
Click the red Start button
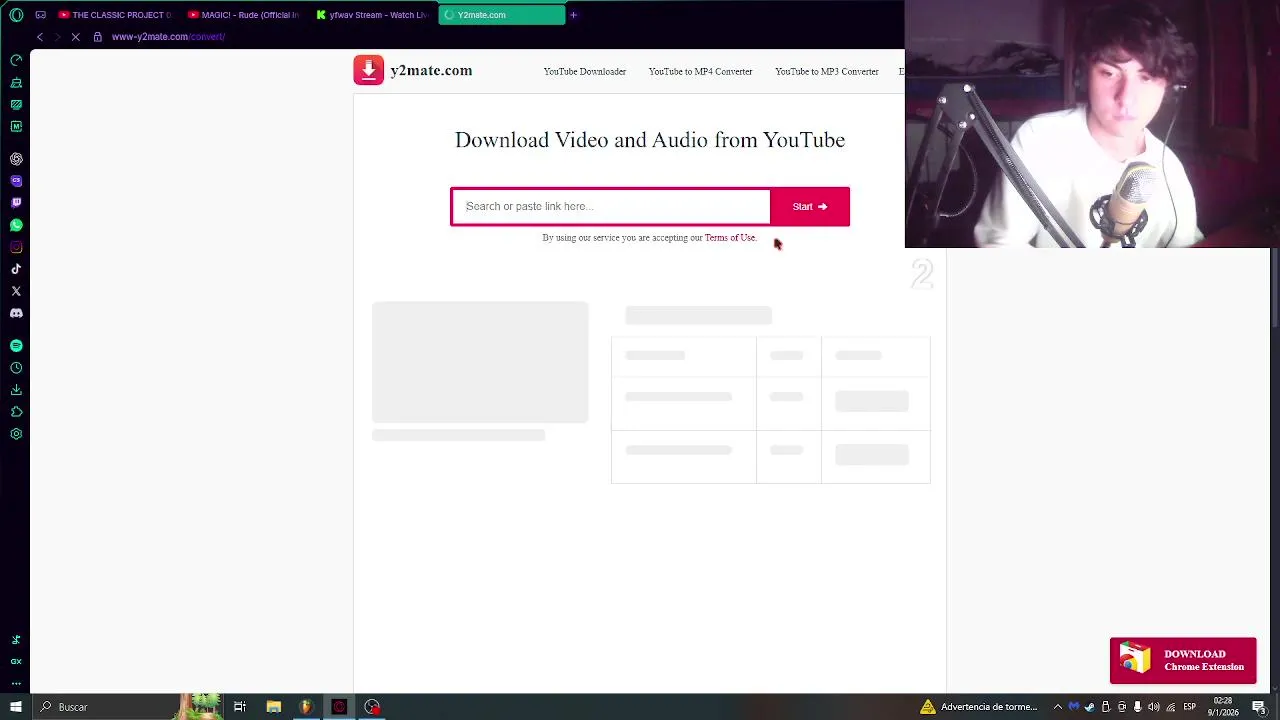810,207
